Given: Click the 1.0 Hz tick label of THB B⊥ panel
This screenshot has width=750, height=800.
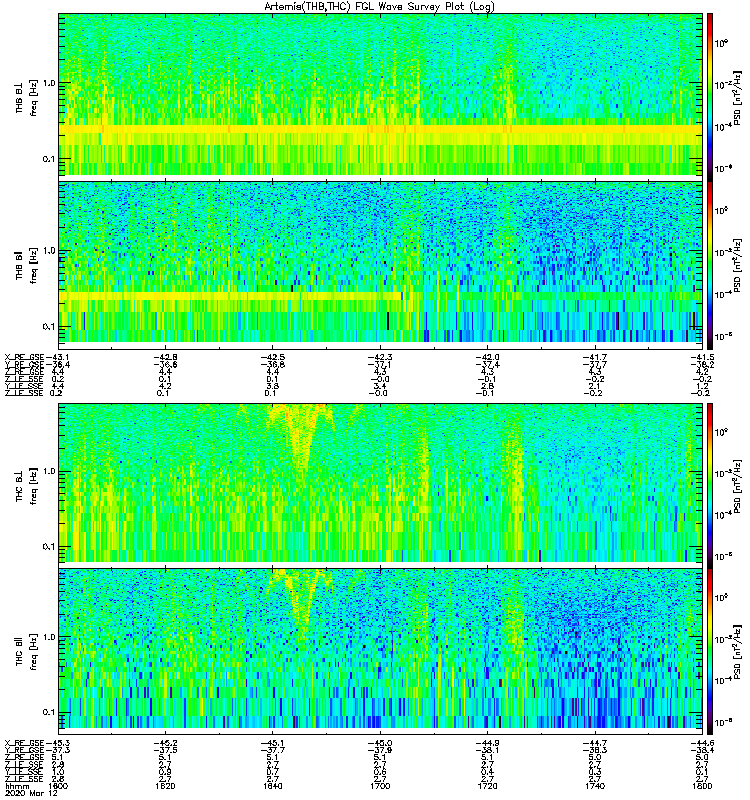Looking at the screenshot, I should click(x=49, y=83).
